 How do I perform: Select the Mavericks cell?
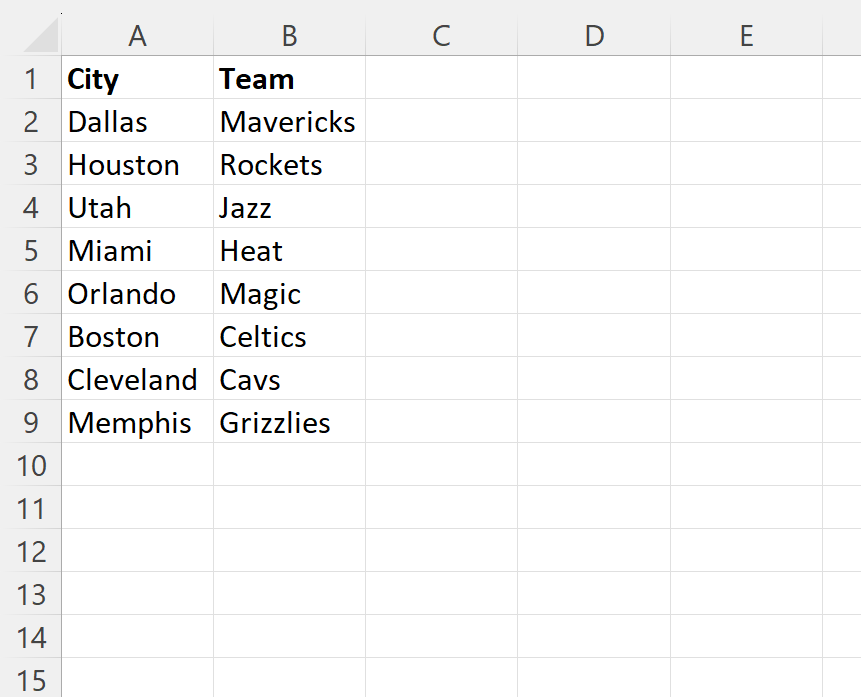coord(288,122)
